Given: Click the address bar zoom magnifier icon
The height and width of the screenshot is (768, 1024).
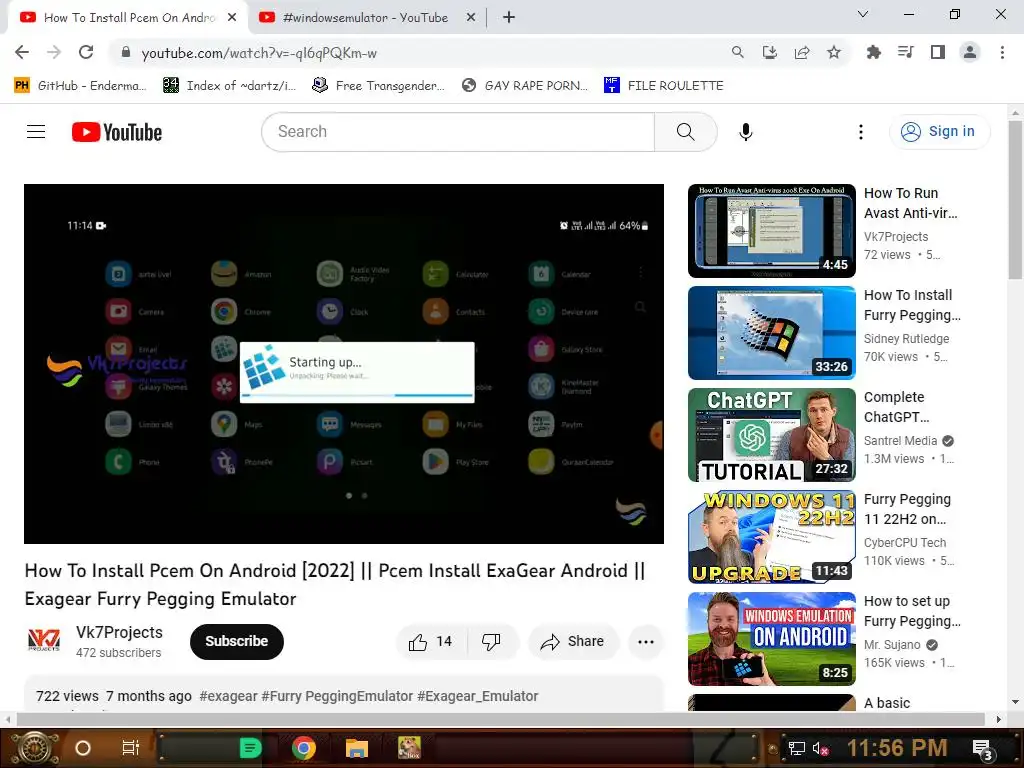Looking at the screenshot, I should tap(737, 52).
